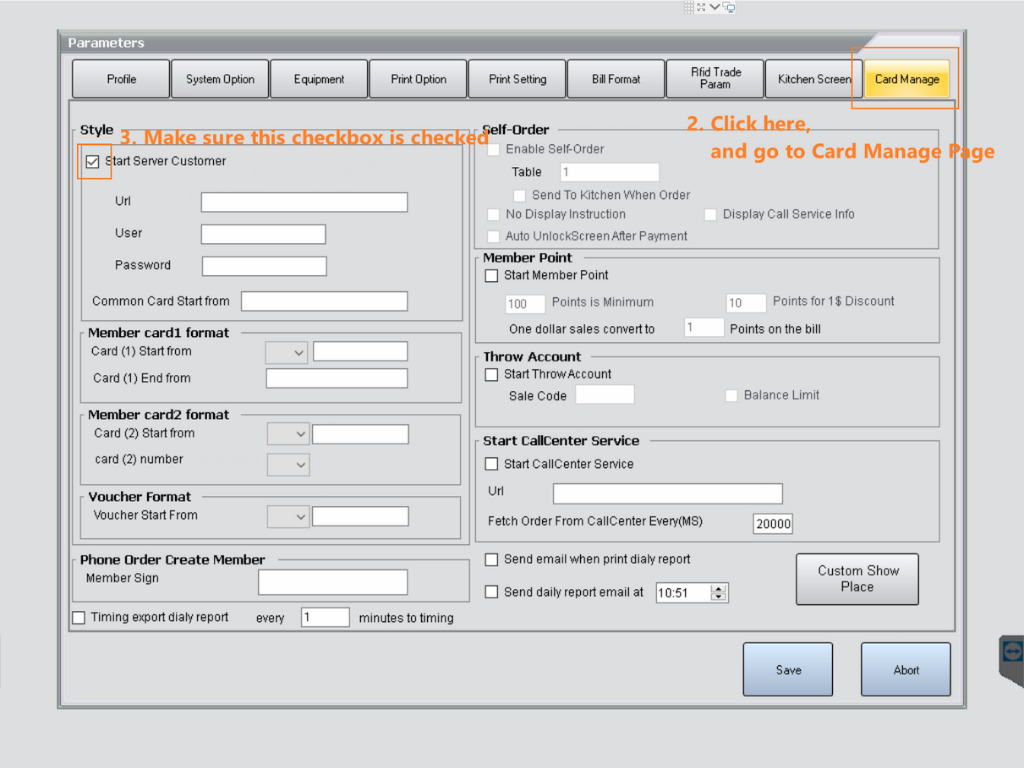
Task: Click the Abort button
Action: [906, 670]
